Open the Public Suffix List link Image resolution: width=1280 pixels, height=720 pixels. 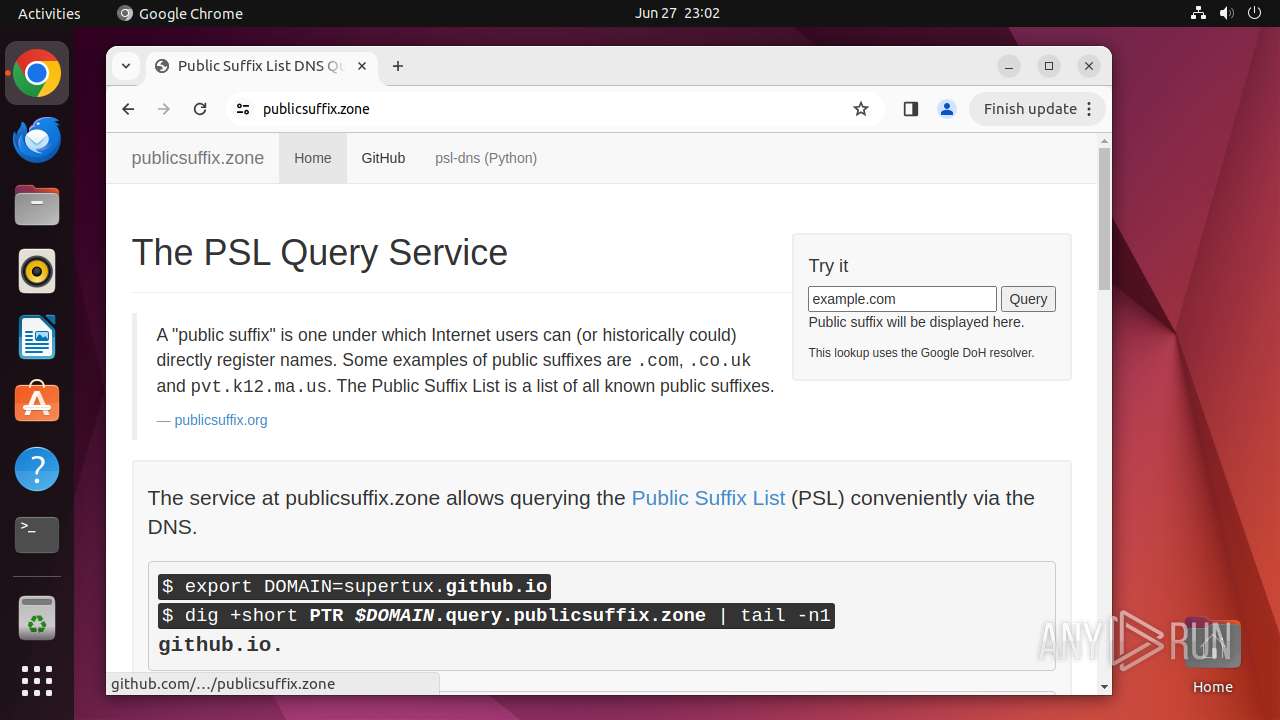tap(708, 498)
